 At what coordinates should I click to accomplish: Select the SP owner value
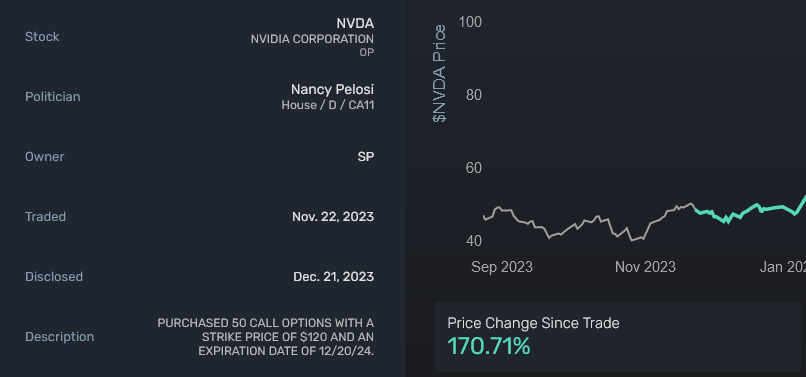click(365, 157)
